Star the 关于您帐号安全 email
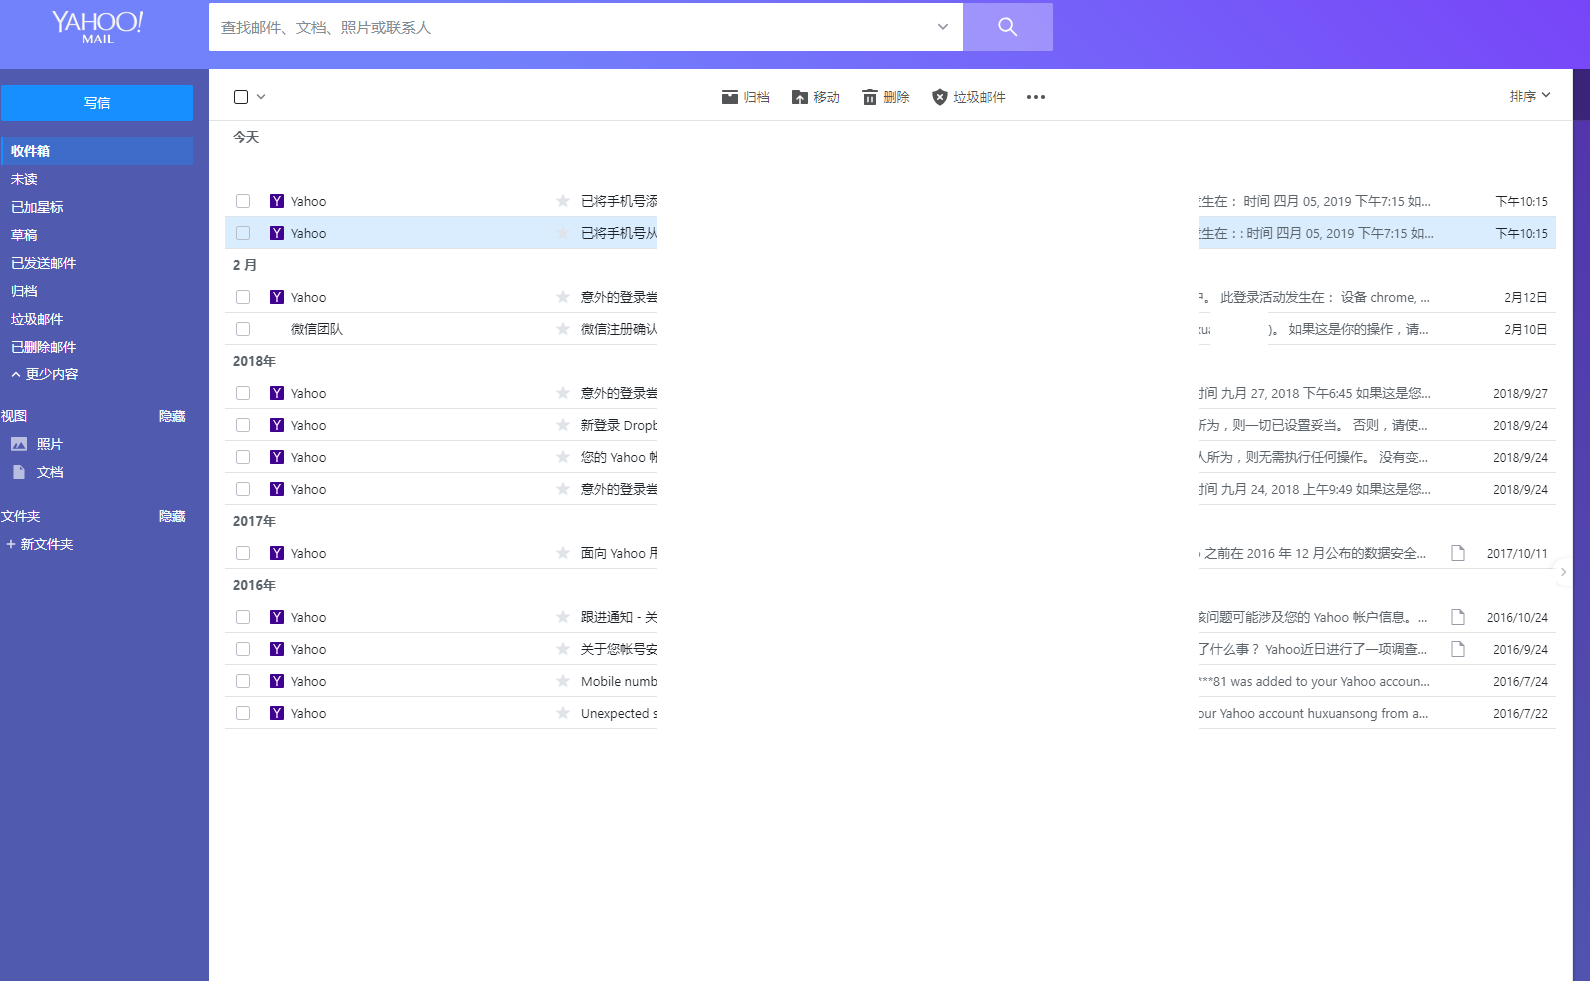1590x981 pixels. pyautogui.click(x=563, y=649)
